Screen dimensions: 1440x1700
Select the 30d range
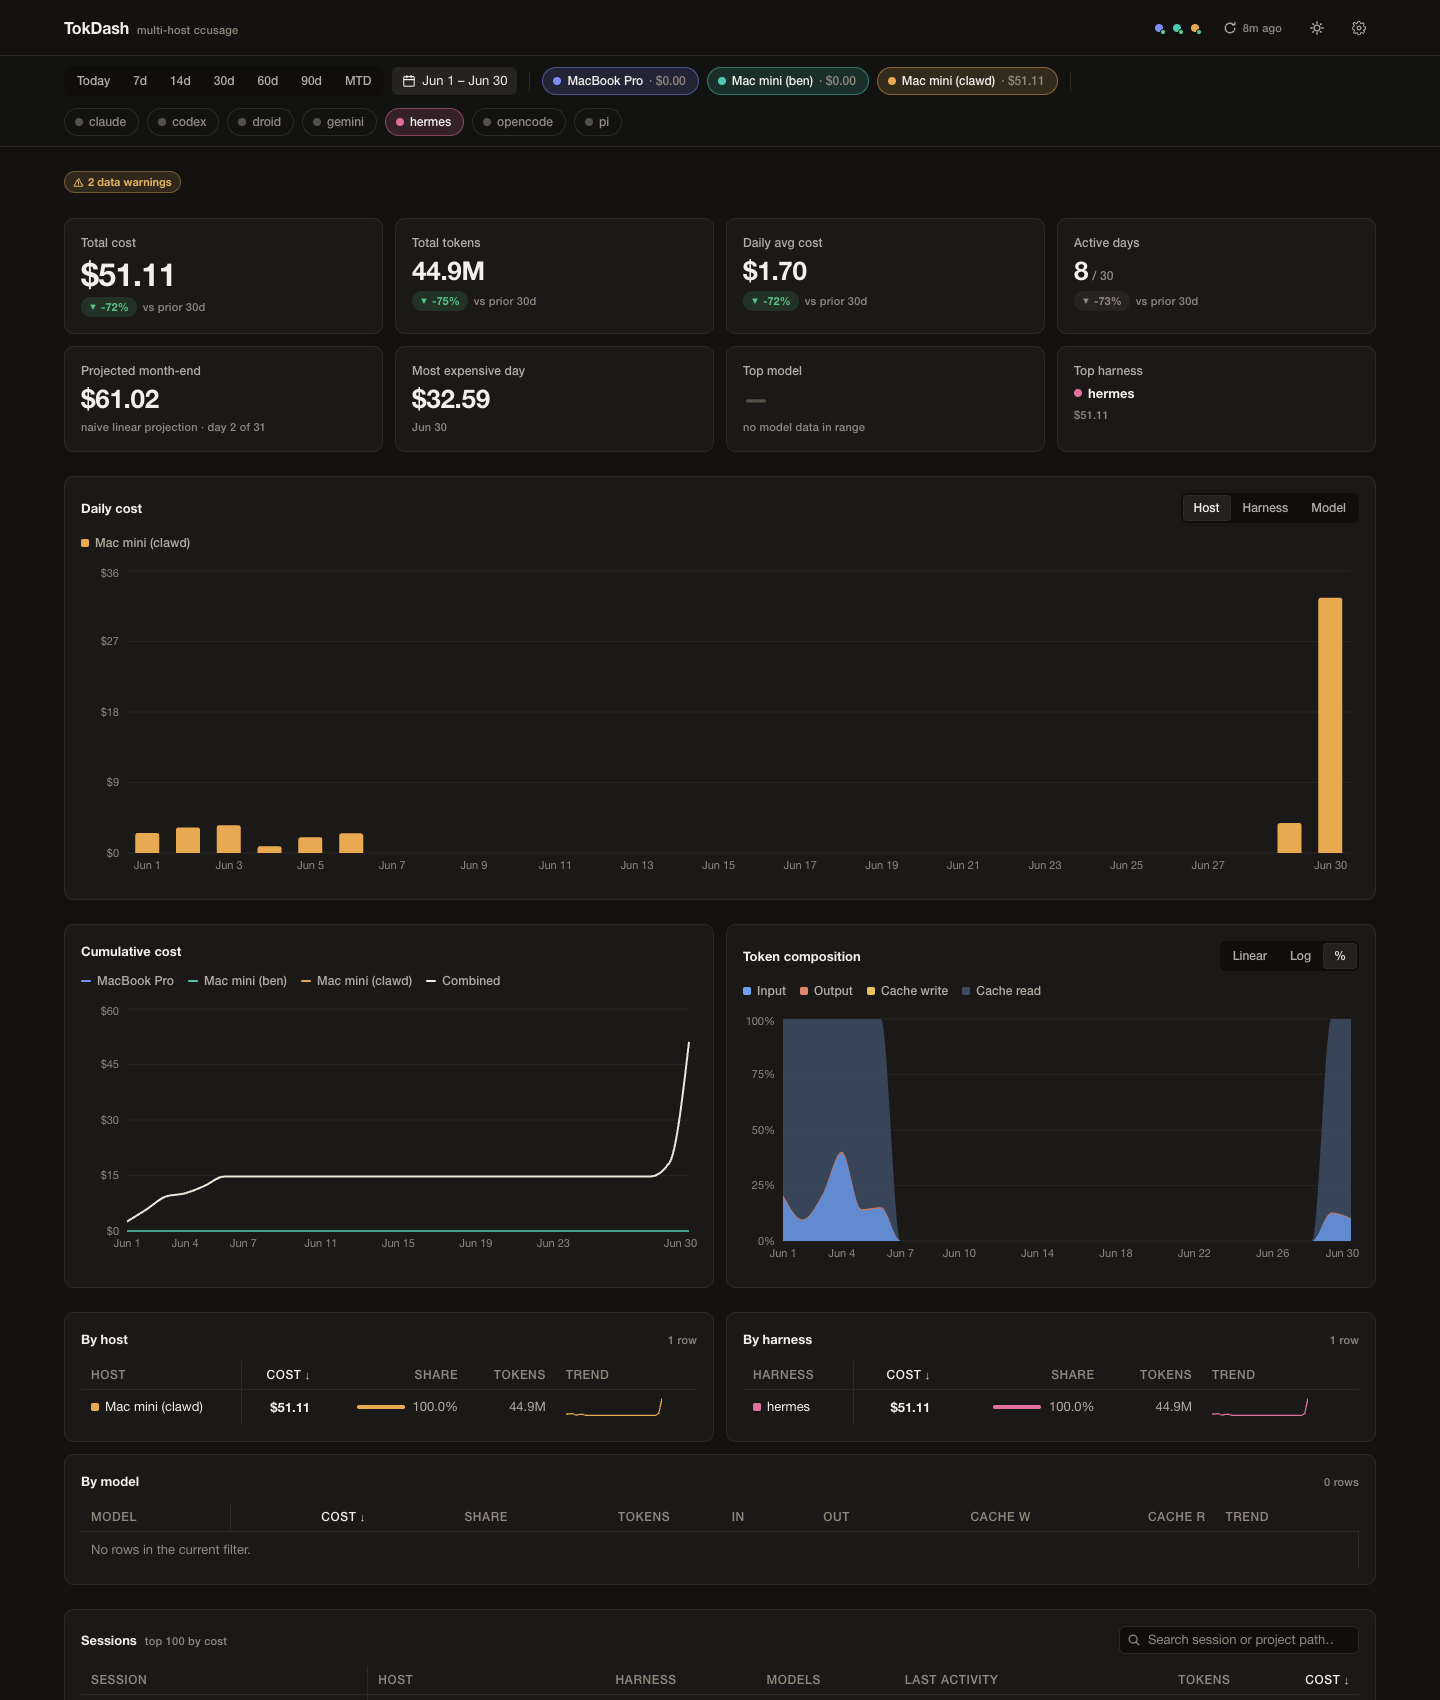click(224, 81)
